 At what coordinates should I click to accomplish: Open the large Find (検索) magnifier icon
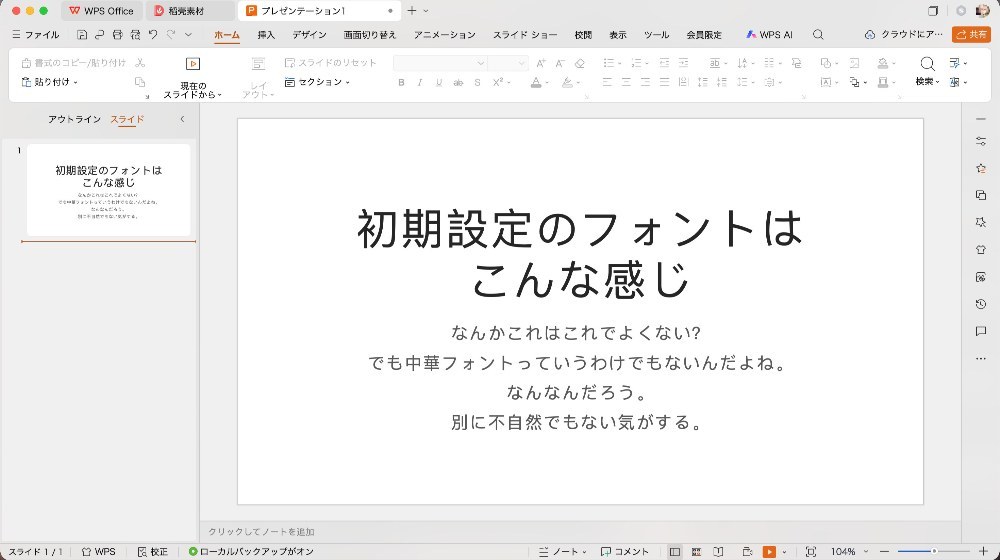click(927, 63)
